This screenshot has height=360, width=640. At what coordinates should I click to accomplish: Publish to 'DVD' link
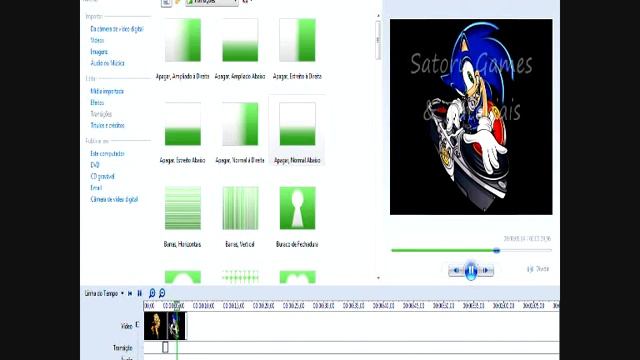point(95,165)
